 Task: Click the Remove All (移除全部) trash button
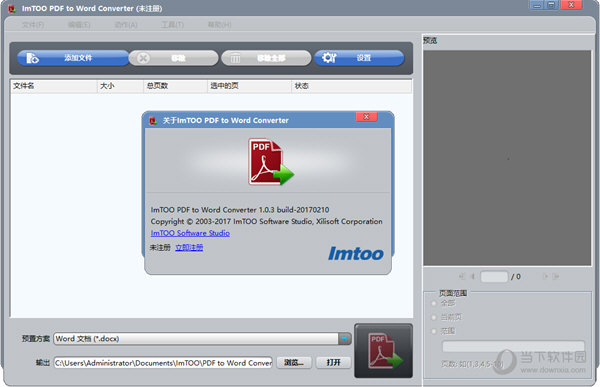266,58
